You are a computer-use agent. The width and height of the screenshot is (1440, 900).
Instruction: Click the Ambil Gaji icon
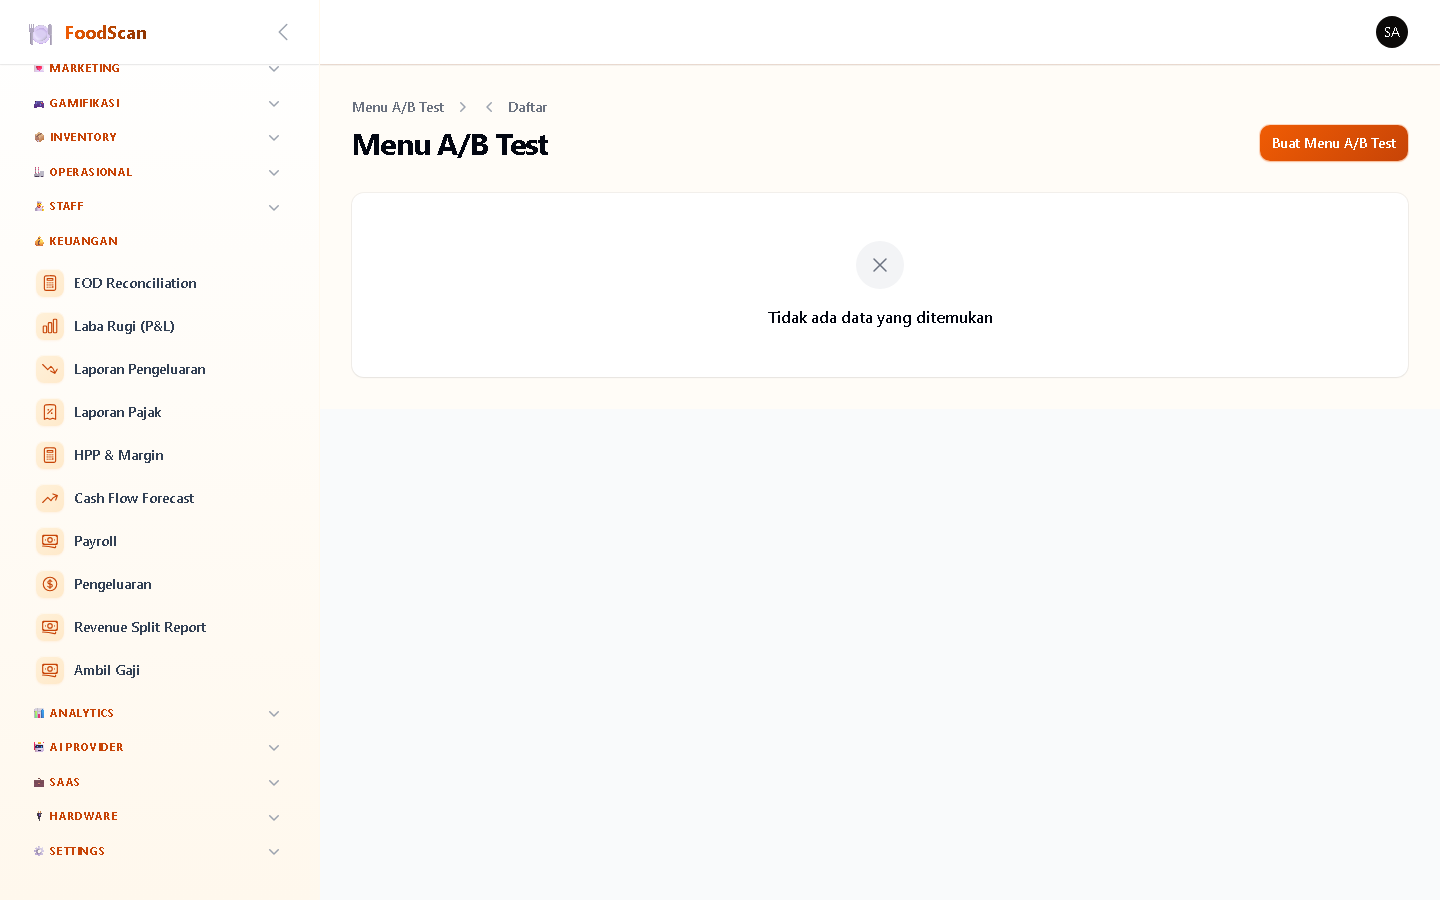coord(50,670)
